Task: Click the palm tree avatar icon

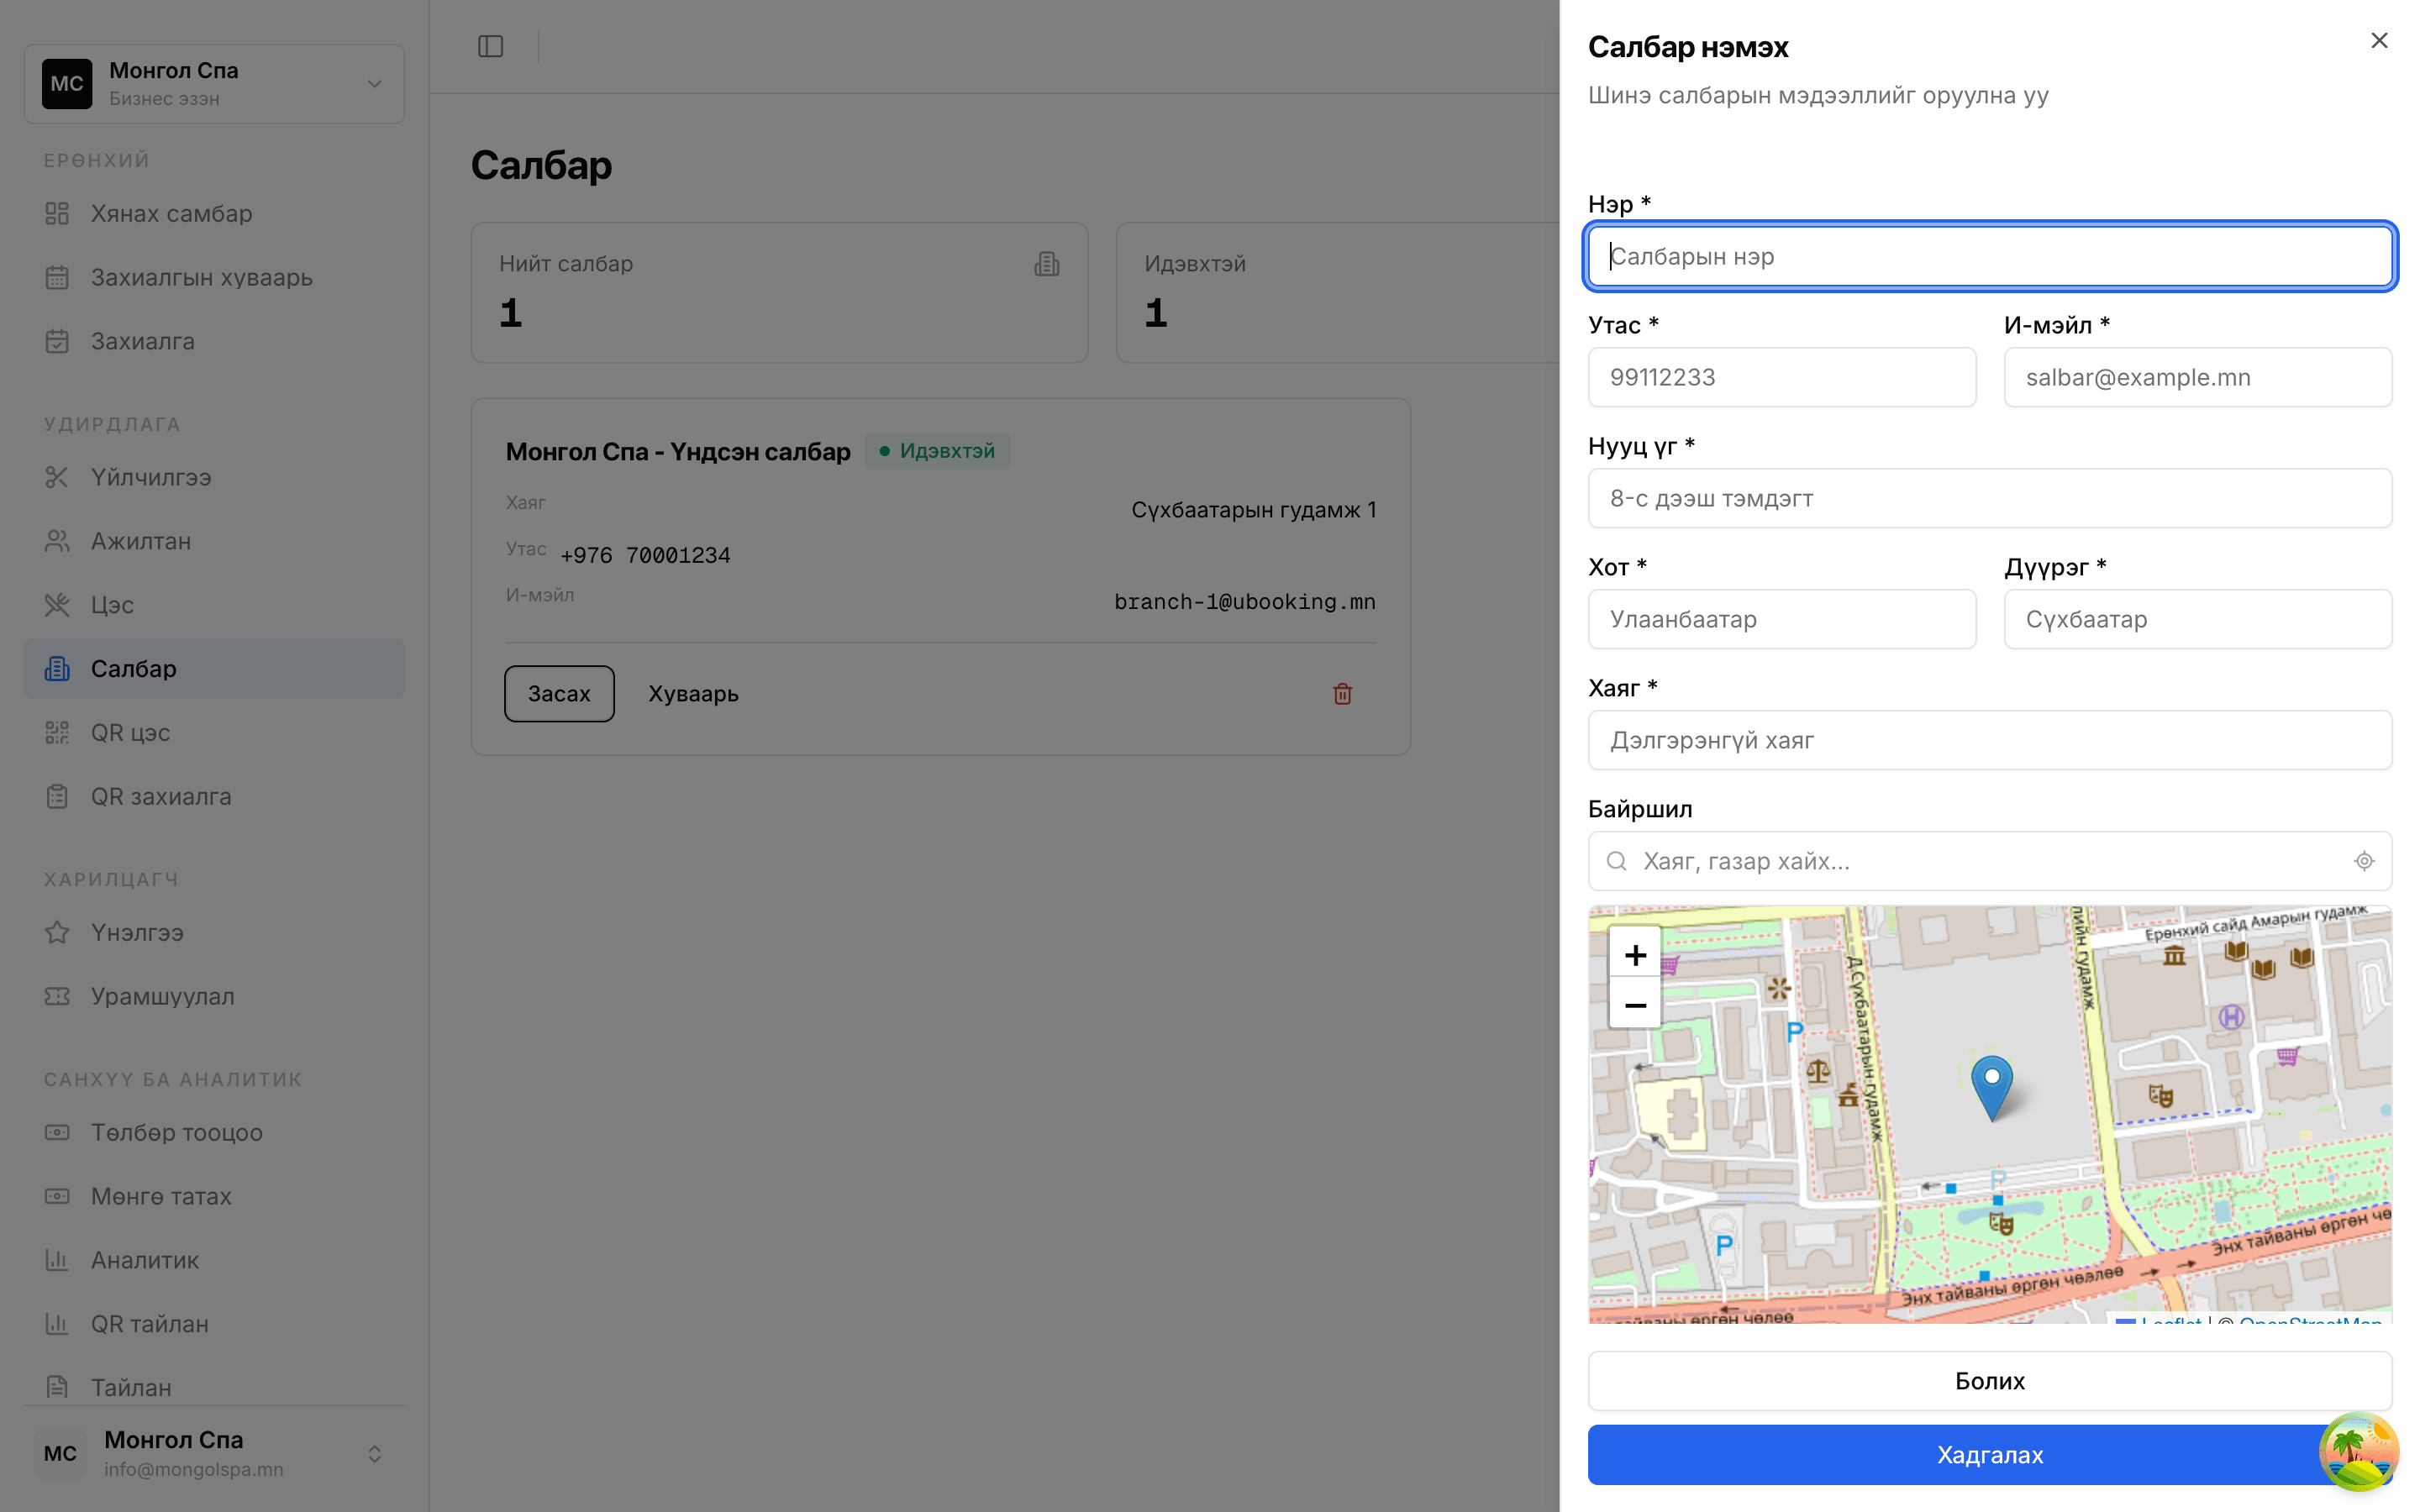Action: (2358, 1451)
